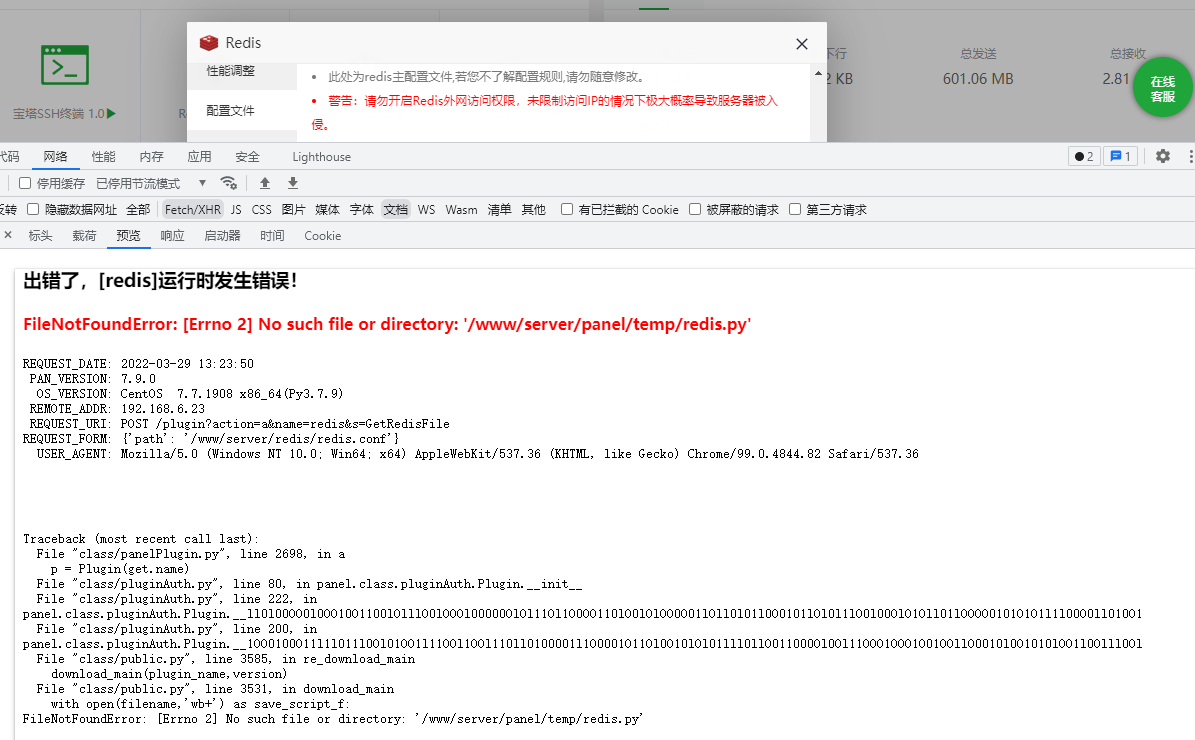Viewport: 1195px width, 740px height.
Task: Open the 宝塔SSH终端 terminal icon
Action: coord(65,65)
